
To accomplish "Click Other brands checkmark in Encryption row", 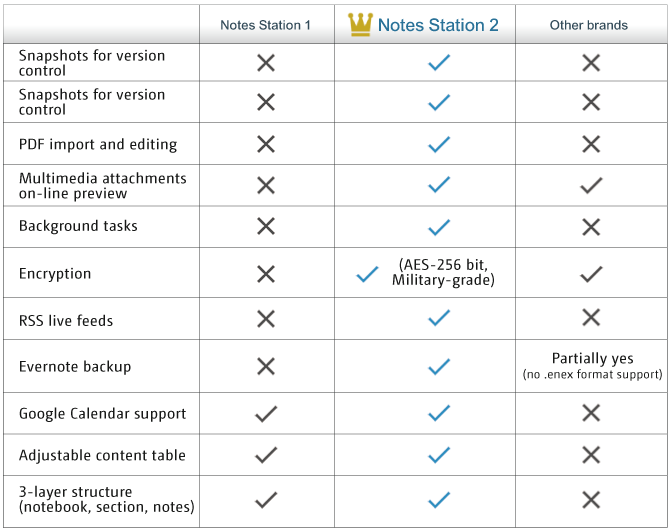I will coord(591,273).
